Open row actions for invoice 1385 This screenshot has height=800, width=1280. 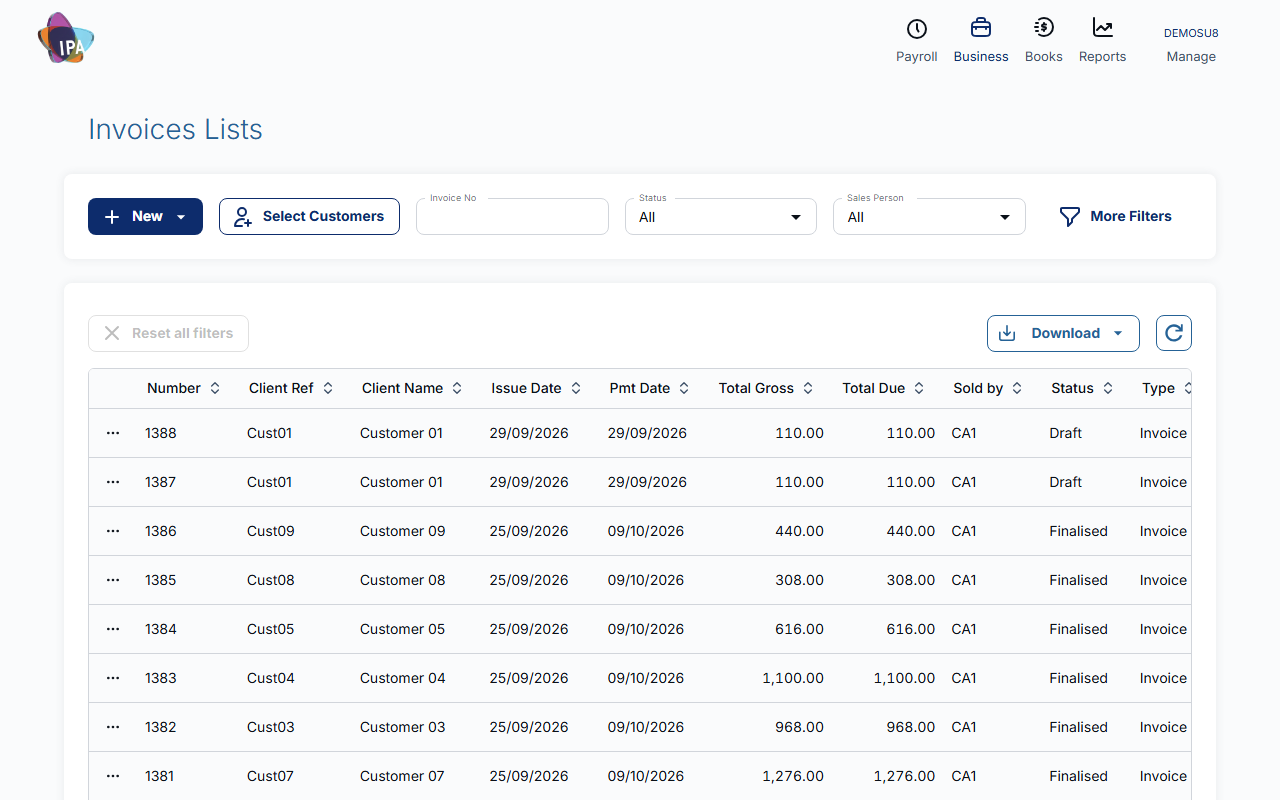[x=113, y=580]
